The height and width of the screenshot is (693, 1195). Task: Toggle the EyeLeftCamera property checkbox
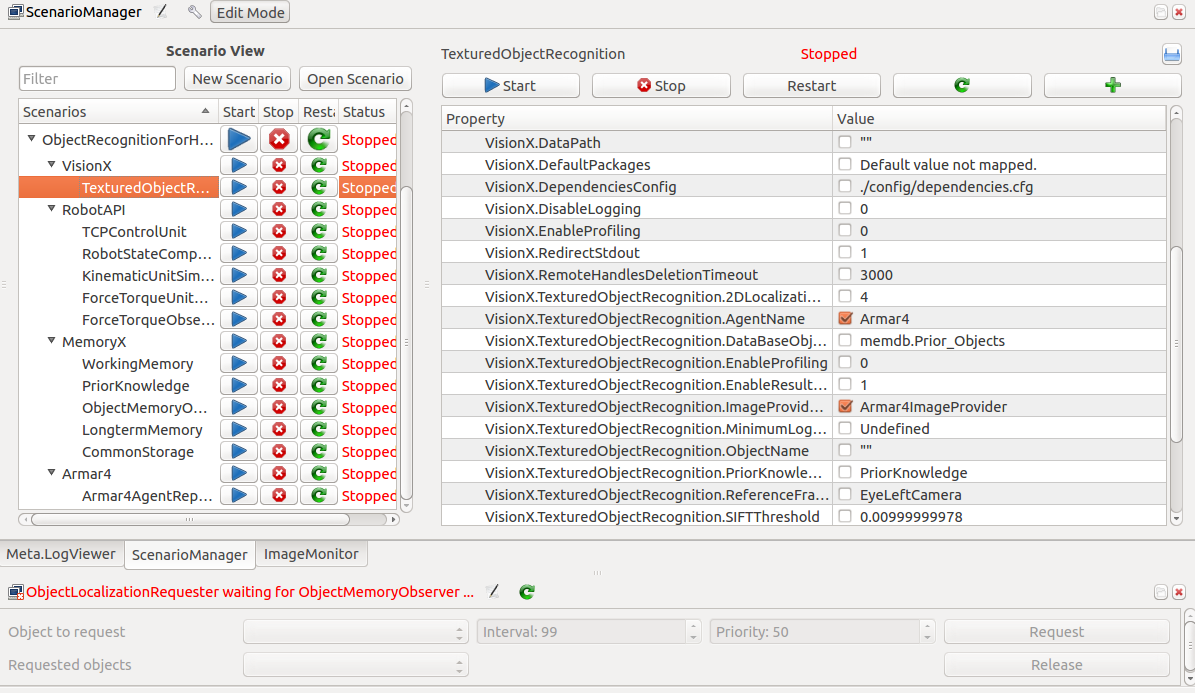point(844,494)
